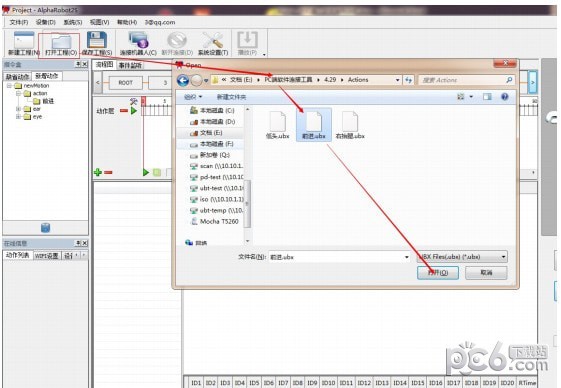
Task: Select the E: drive in navigation pane
Action: (211, 133)
